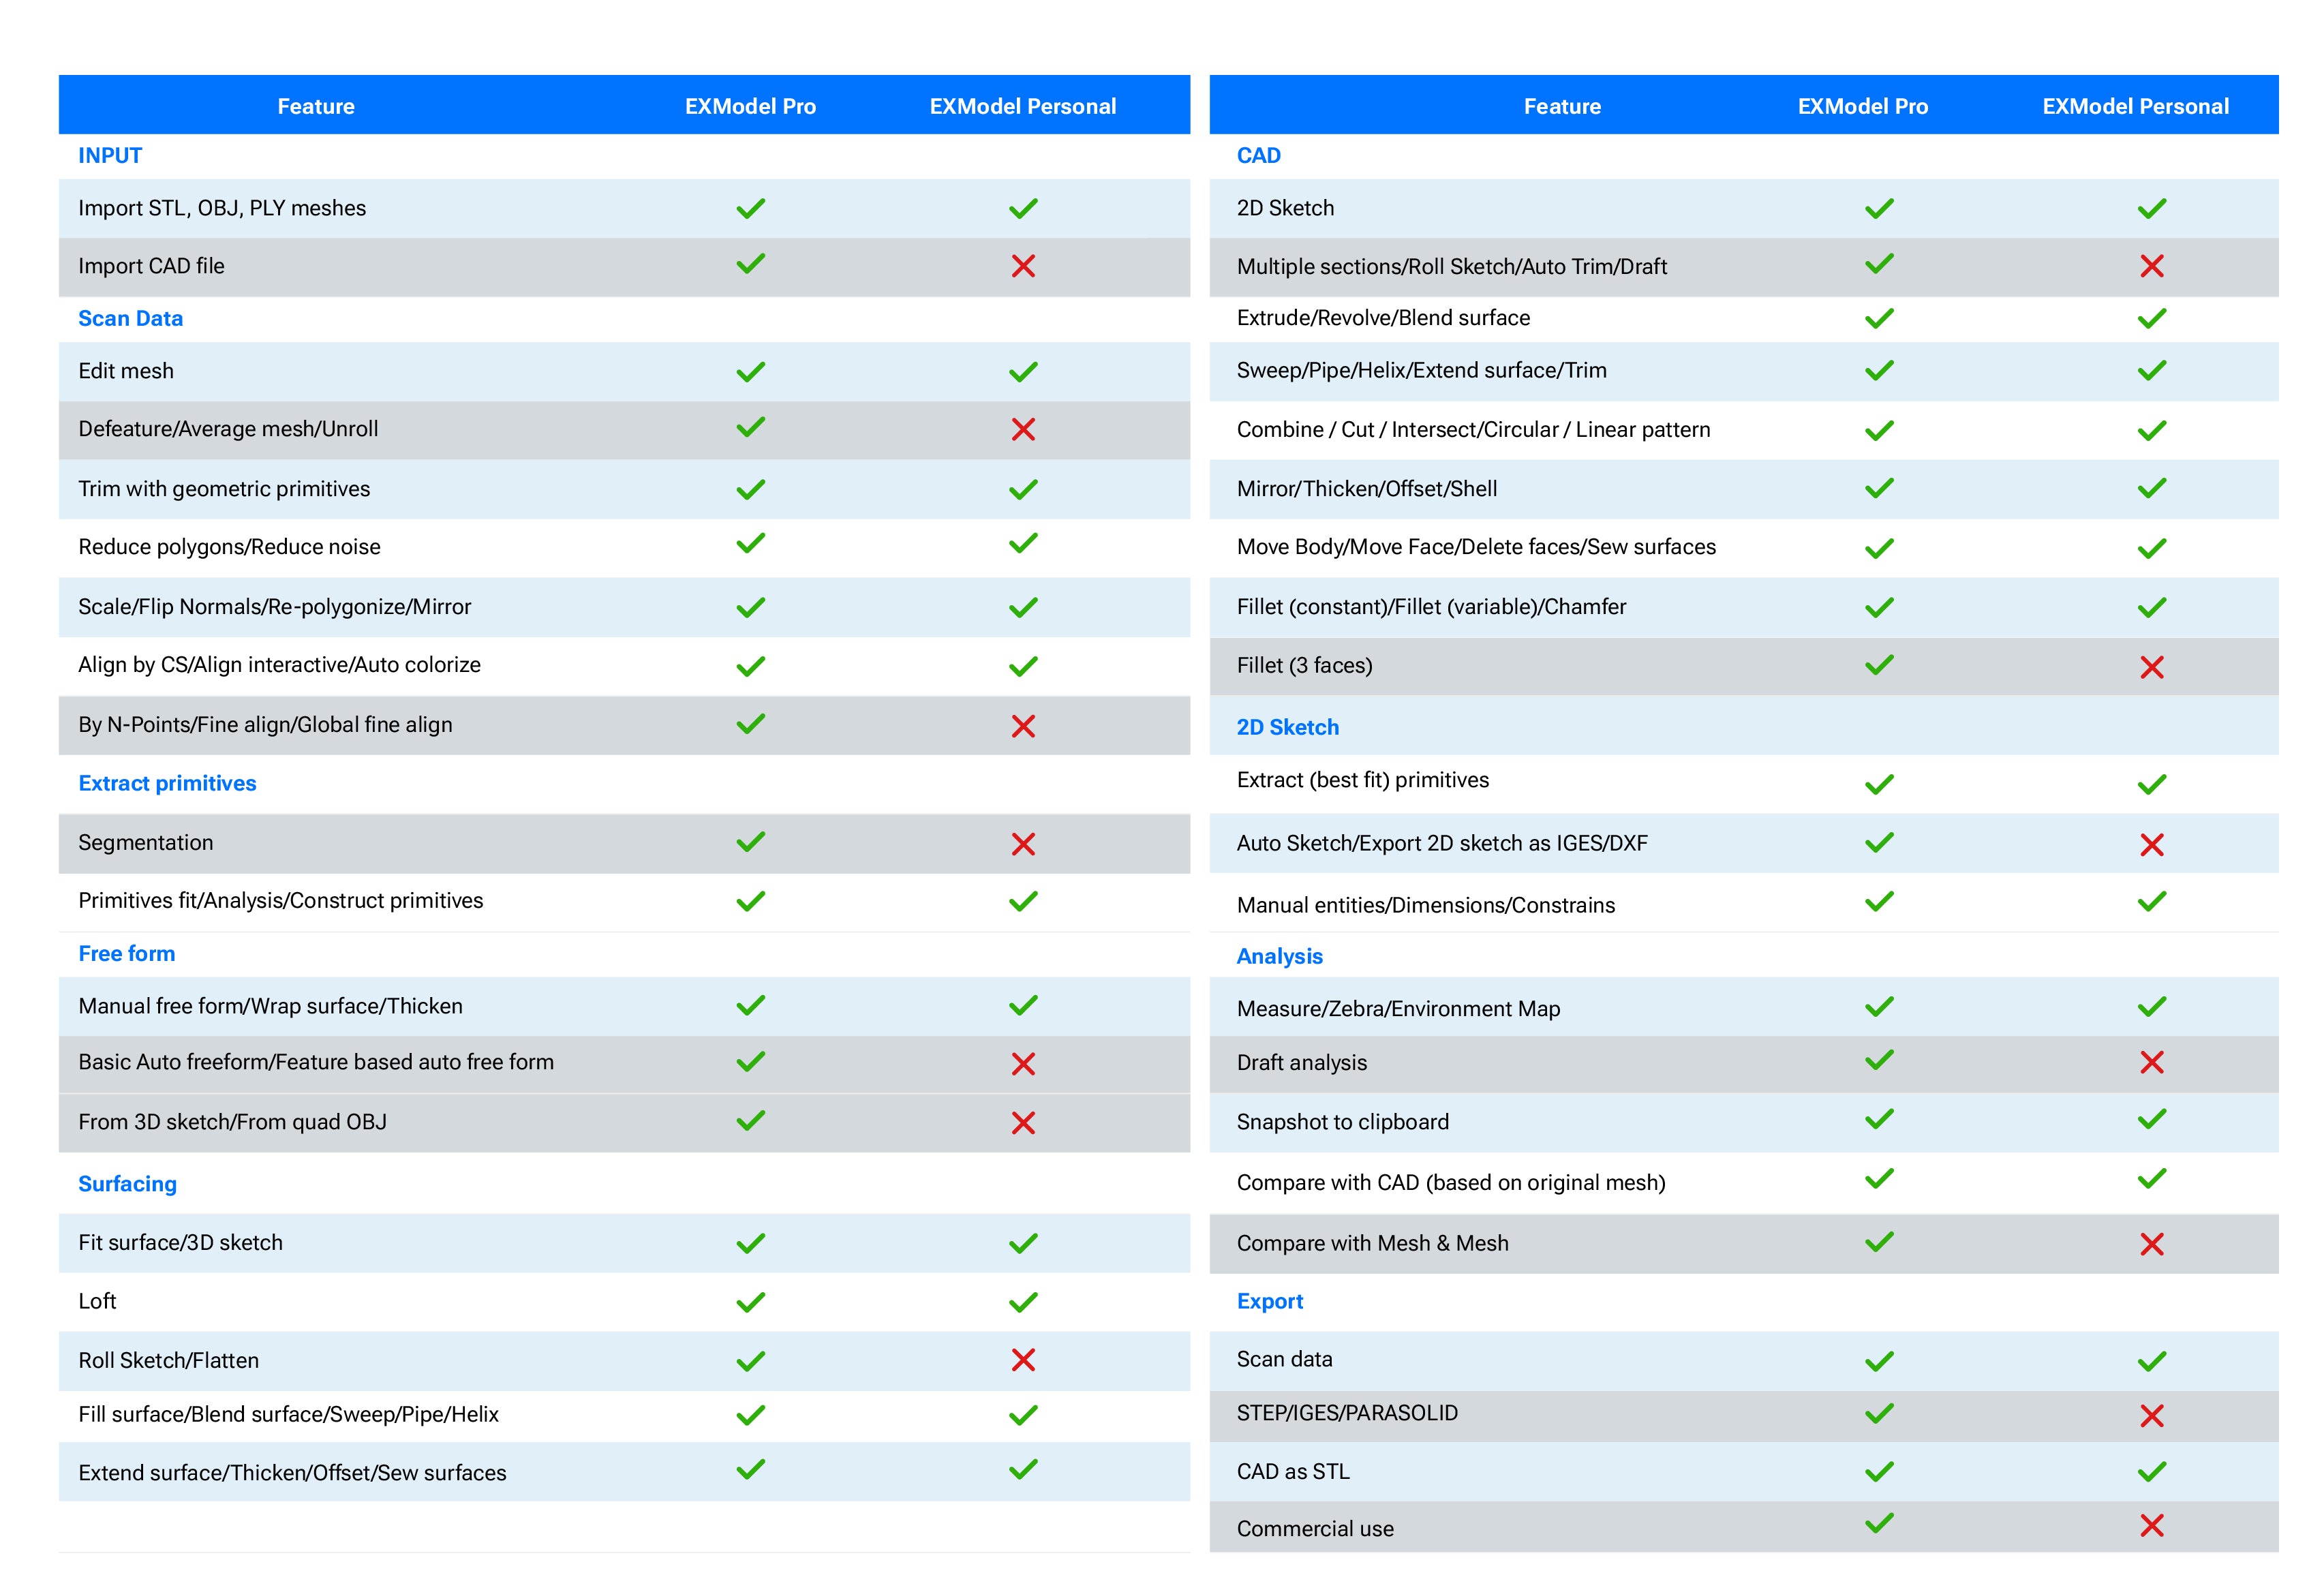This screenshot has height=1575, width=2324.
Task: Click the red X for Import CAD file
Action: (x=1022, y=266)
